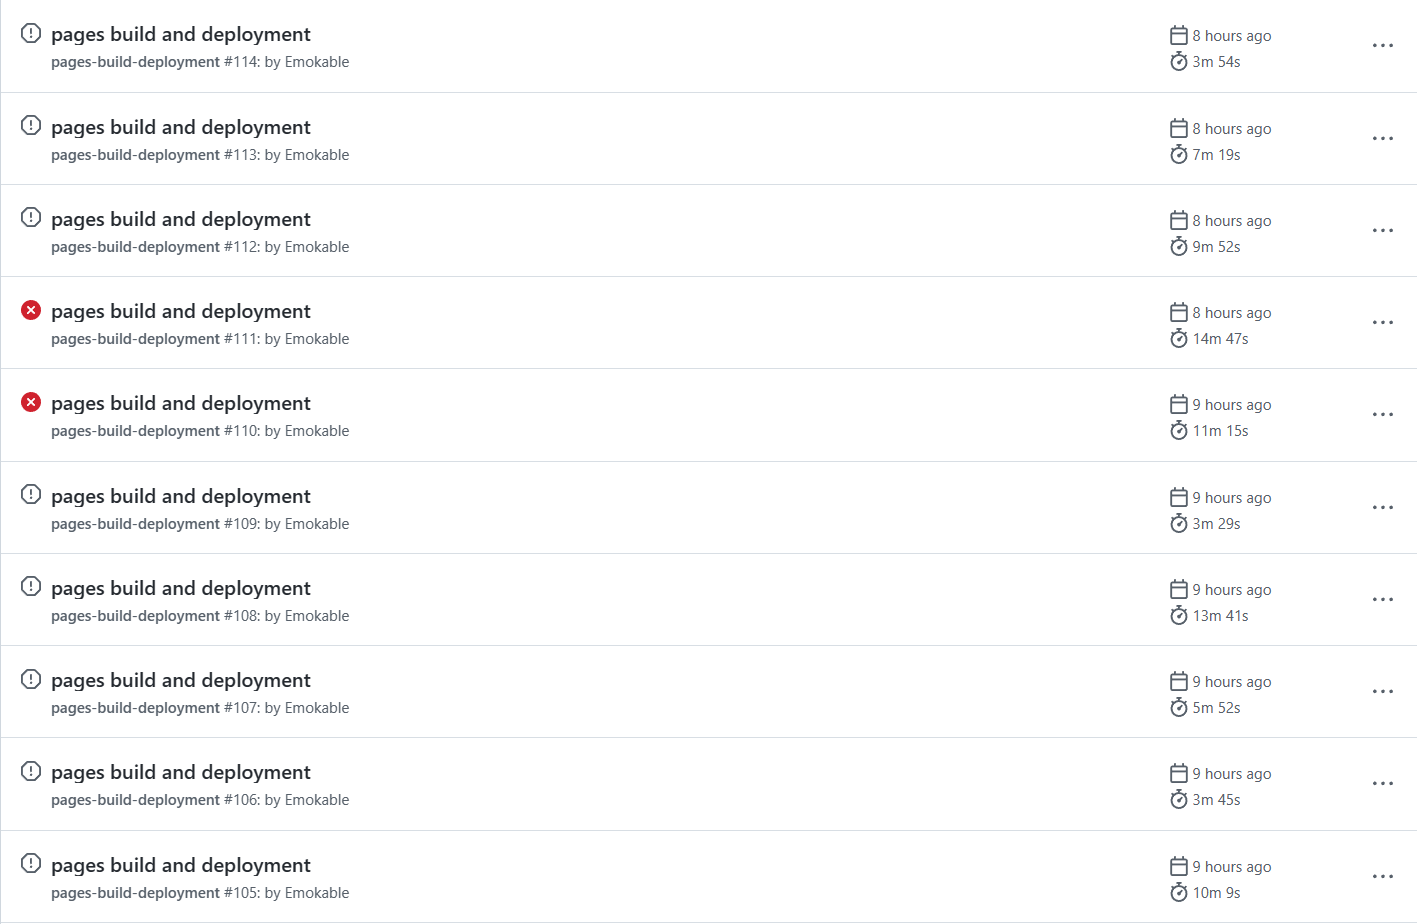1417x924 pixels.
Task: Click the calendar icon for run #113
Action: (x=1179, y=128)
